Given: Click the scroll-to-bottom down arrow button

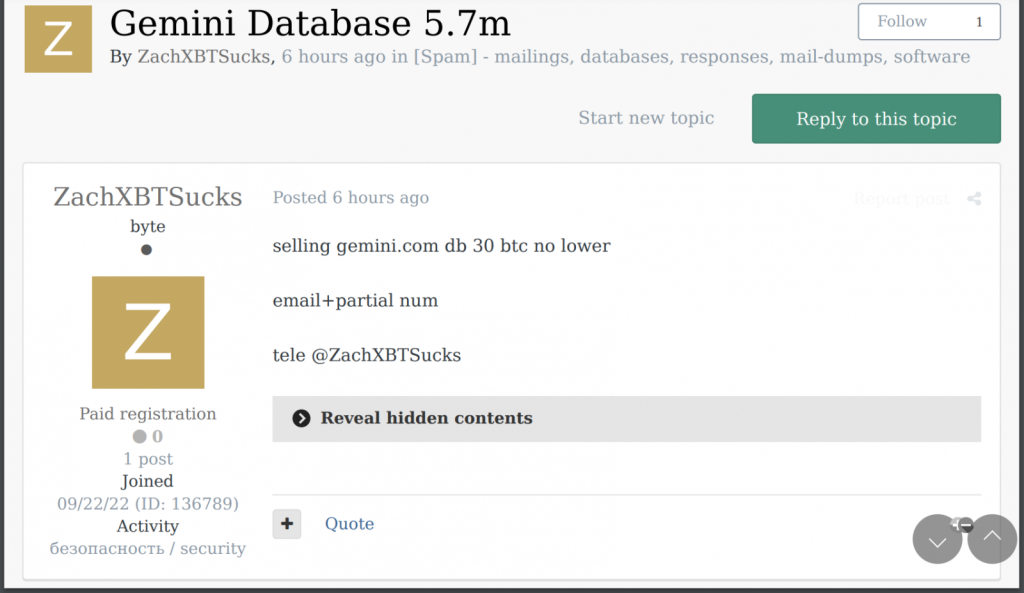Looking at the screenshot, I should pyautogui.click(x=937, y=539).
